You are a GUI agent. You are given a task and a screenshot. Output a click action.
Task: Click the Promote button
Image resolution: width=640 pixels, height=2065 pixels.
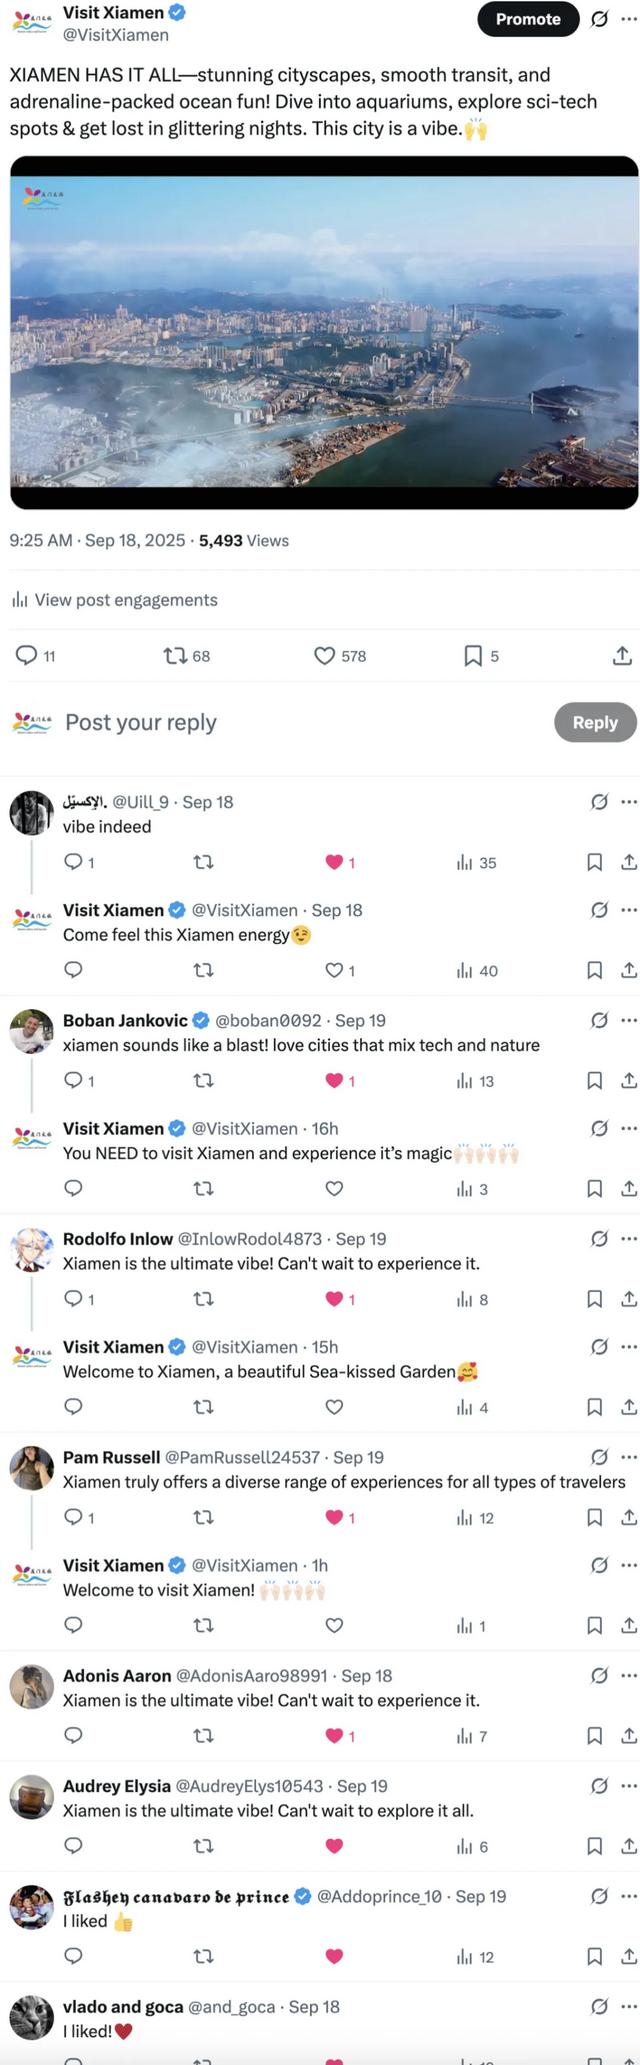(528, 19)
